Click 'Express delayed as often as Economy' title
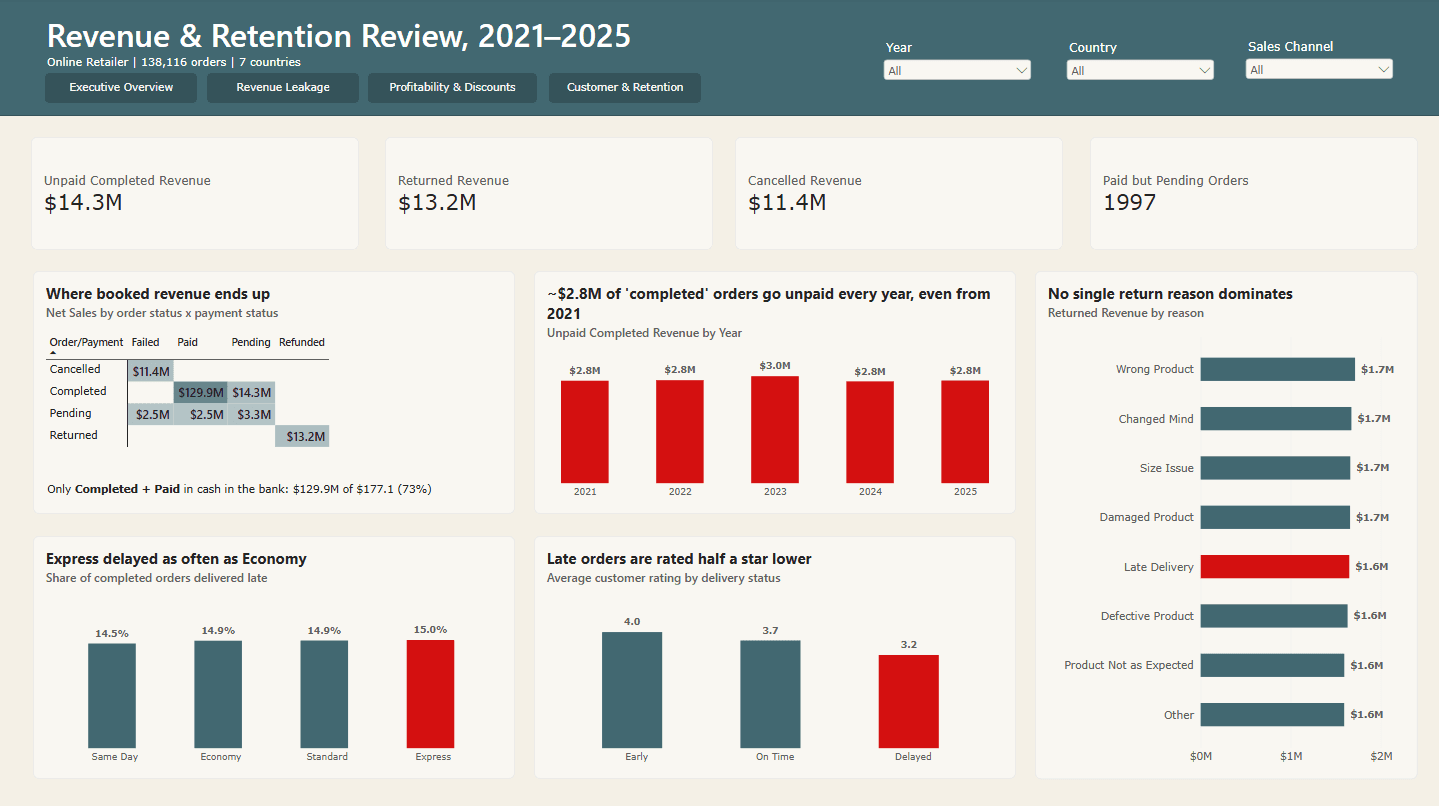 176,559
